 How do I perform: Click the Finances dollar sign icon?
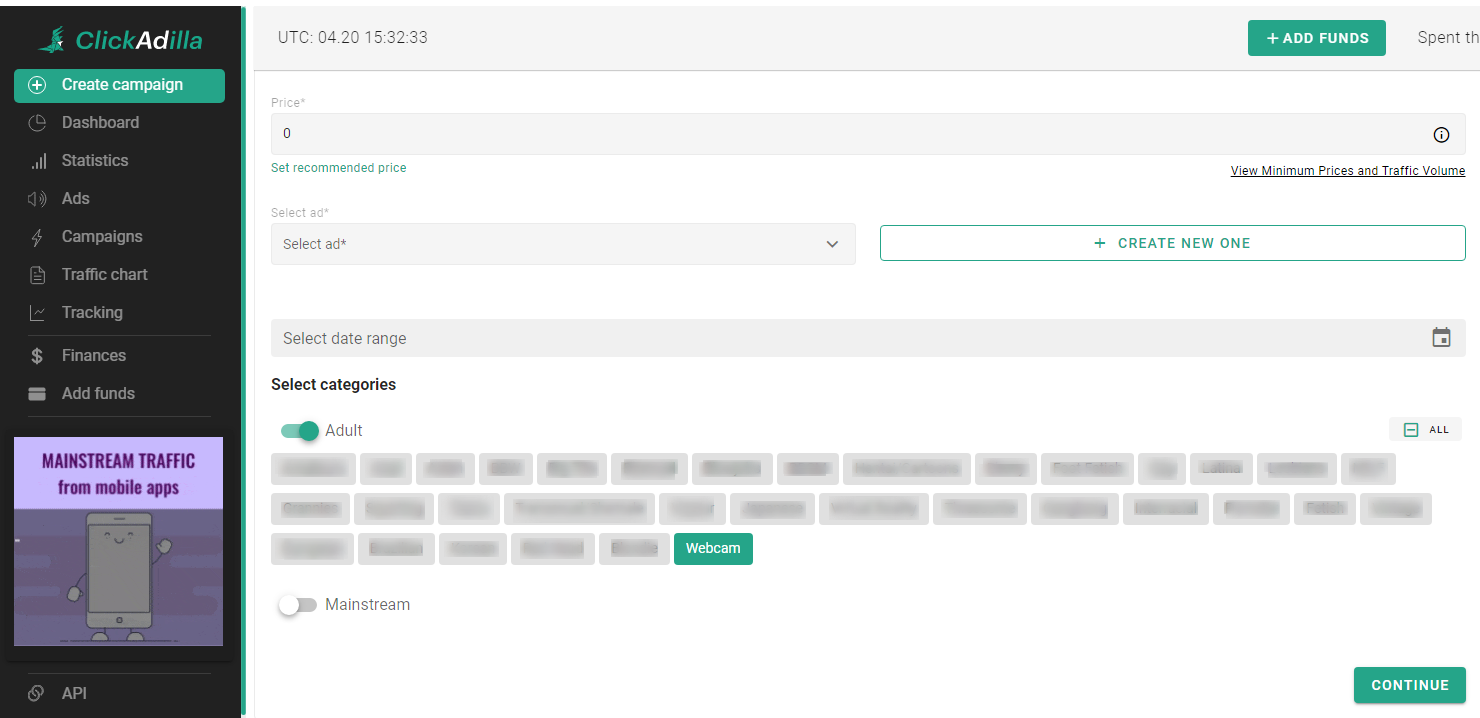click(x=37, y=356)
